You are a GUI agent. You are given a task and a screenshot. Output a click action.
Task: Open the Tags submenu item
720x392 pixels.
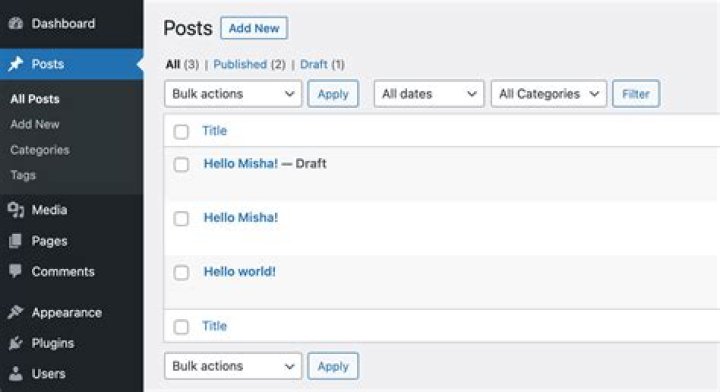click(23, 175)
